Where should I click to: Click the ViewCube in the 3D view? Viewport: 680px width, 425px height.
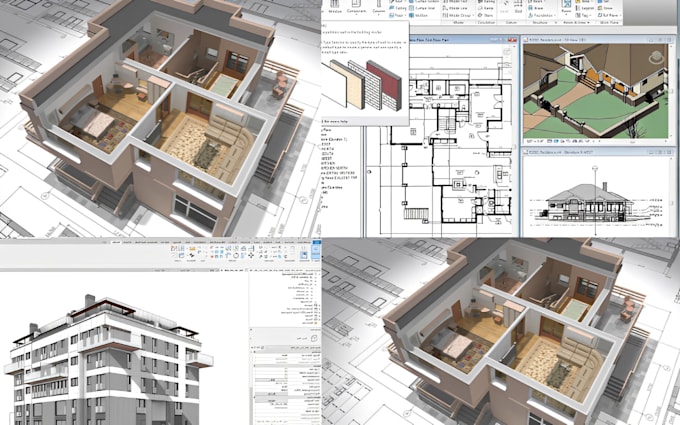[x=657, y=57]
